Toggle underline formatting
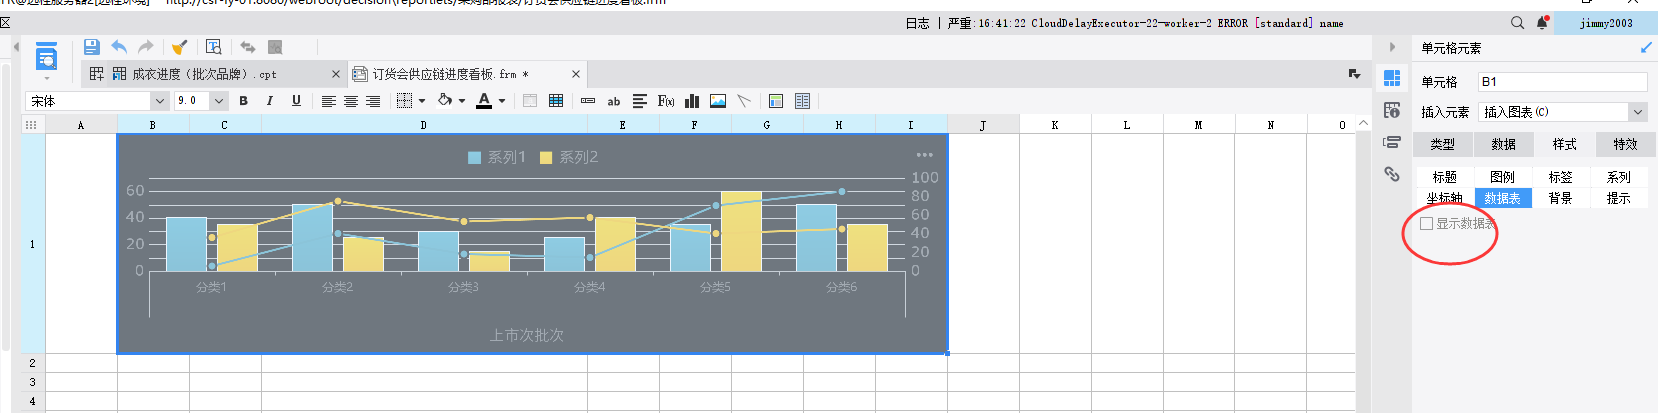1658x413 pixels. (x=296, y=101)
